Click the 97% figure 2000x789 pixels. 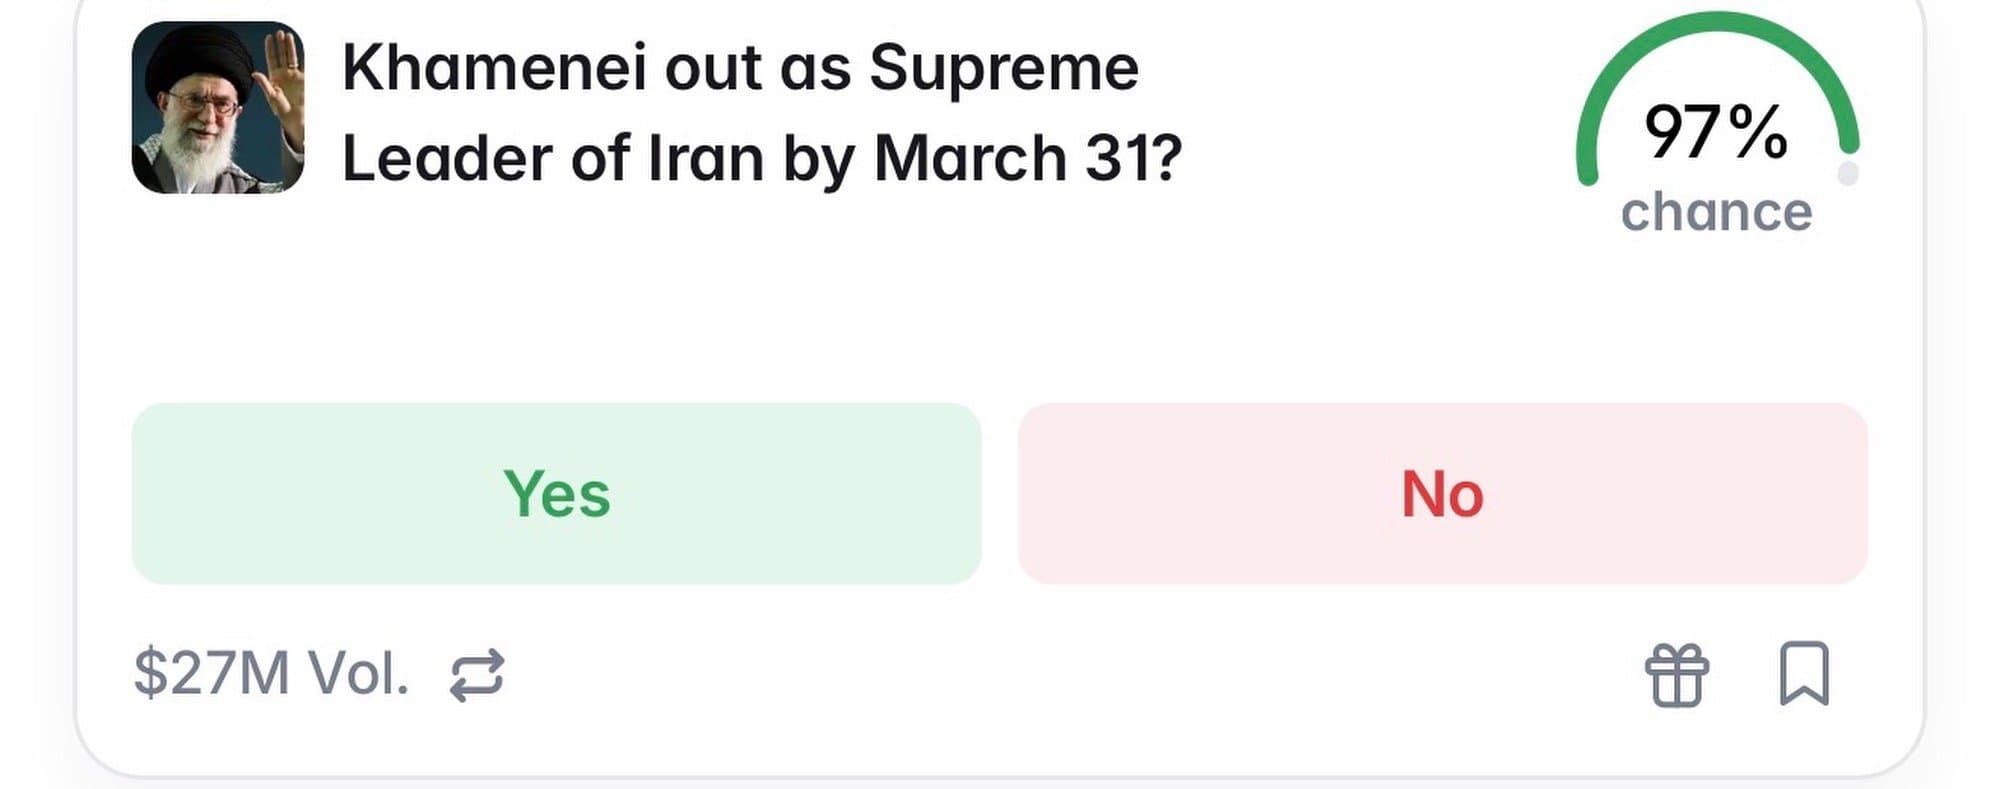1716,132
